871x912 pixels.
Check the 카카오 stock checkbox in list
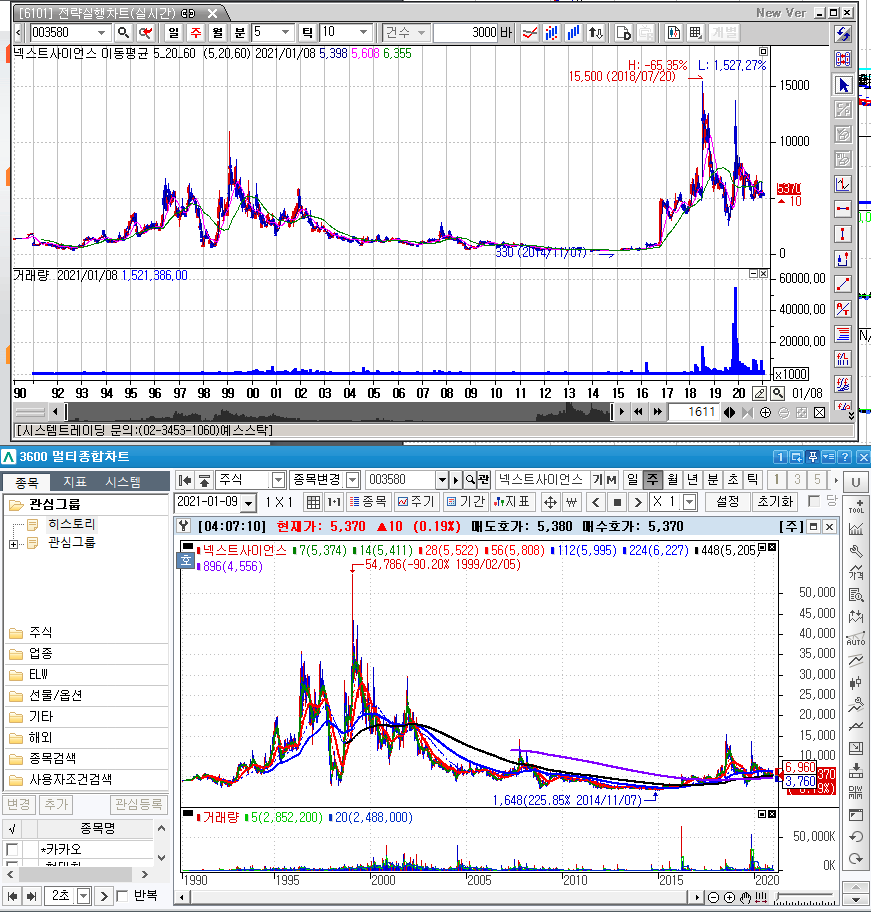point(12,849)
